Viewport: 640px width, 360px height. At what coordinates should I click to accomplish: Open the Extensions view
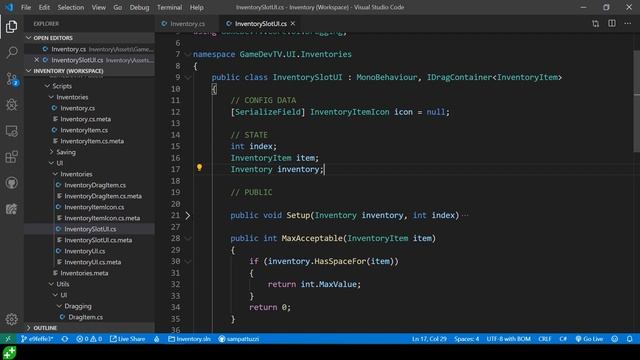click(11, 157)
